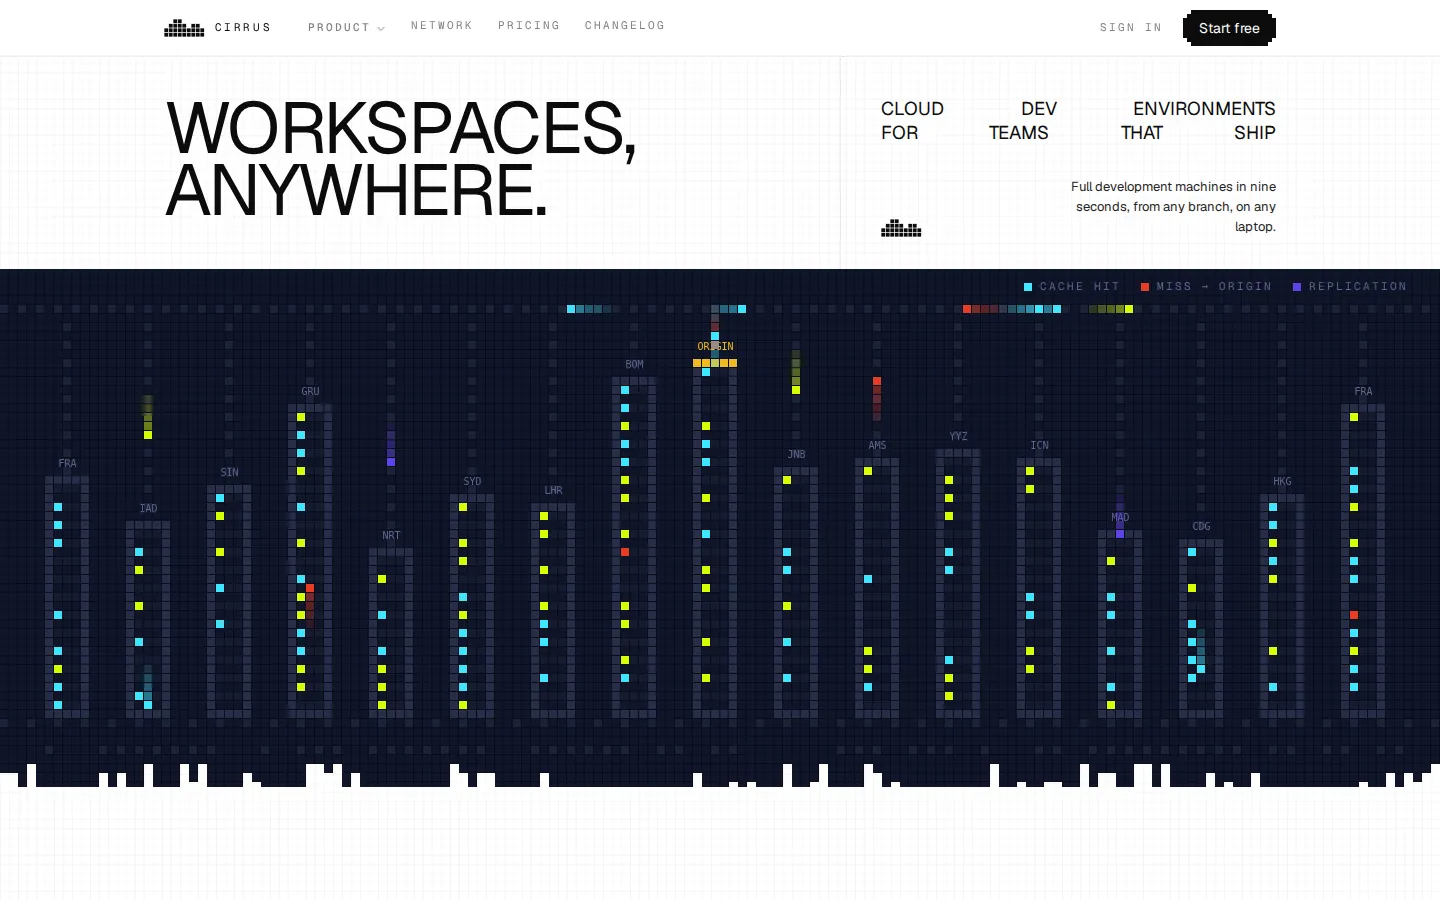Click the 'Full development machines in nine seconds' text
1440x900 pixels.
1173,207
